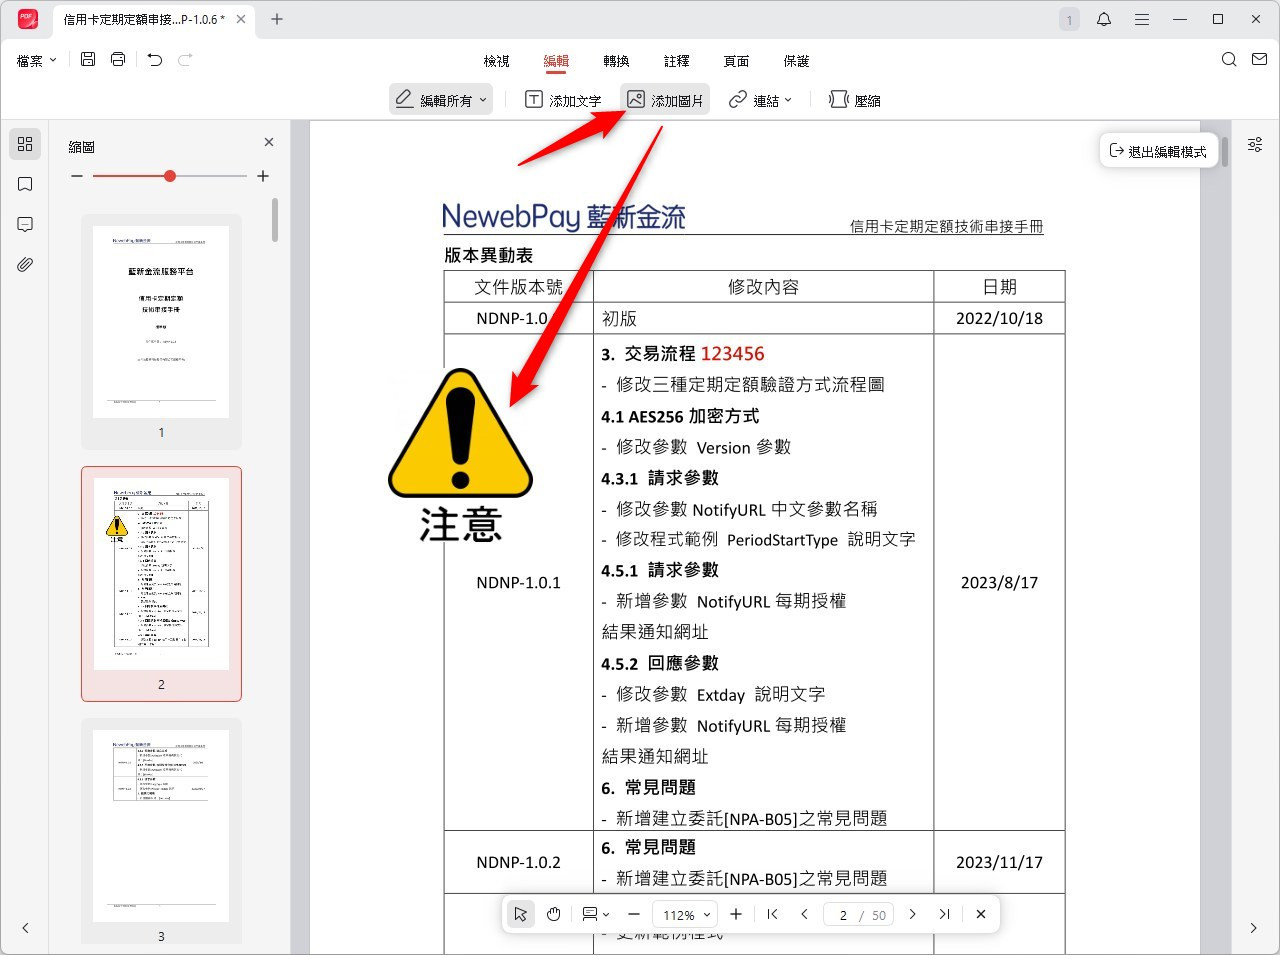Click the red text 123456
The image size is (1280, 955).
pos(732,354)
